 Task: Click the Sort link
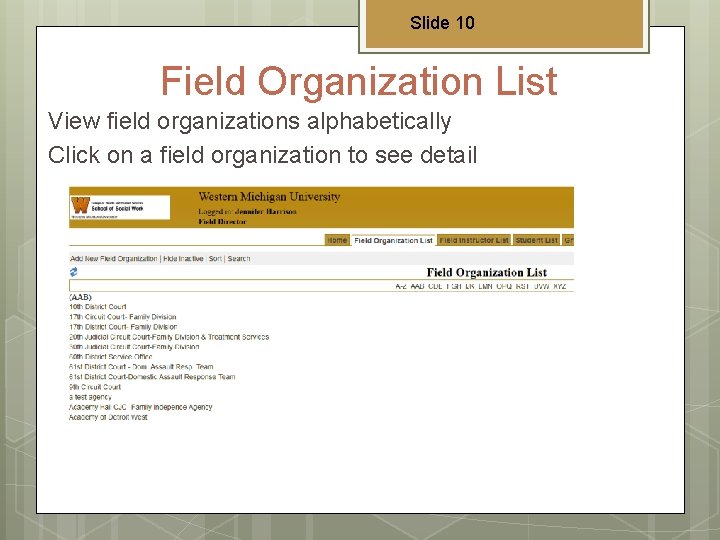[x=215, y=259]
